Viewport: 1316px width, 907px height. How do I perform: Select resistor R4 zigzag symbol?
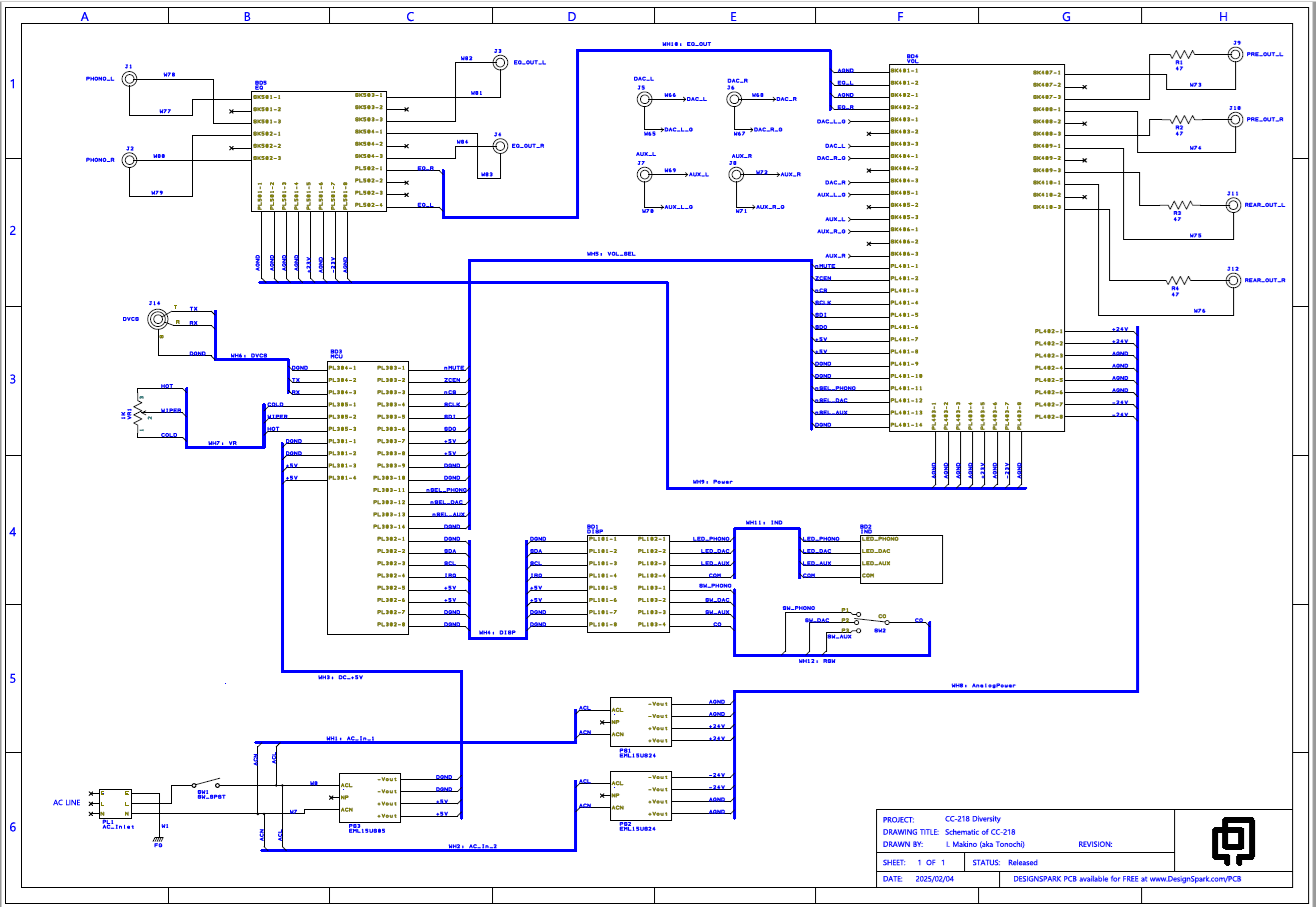1180,281
